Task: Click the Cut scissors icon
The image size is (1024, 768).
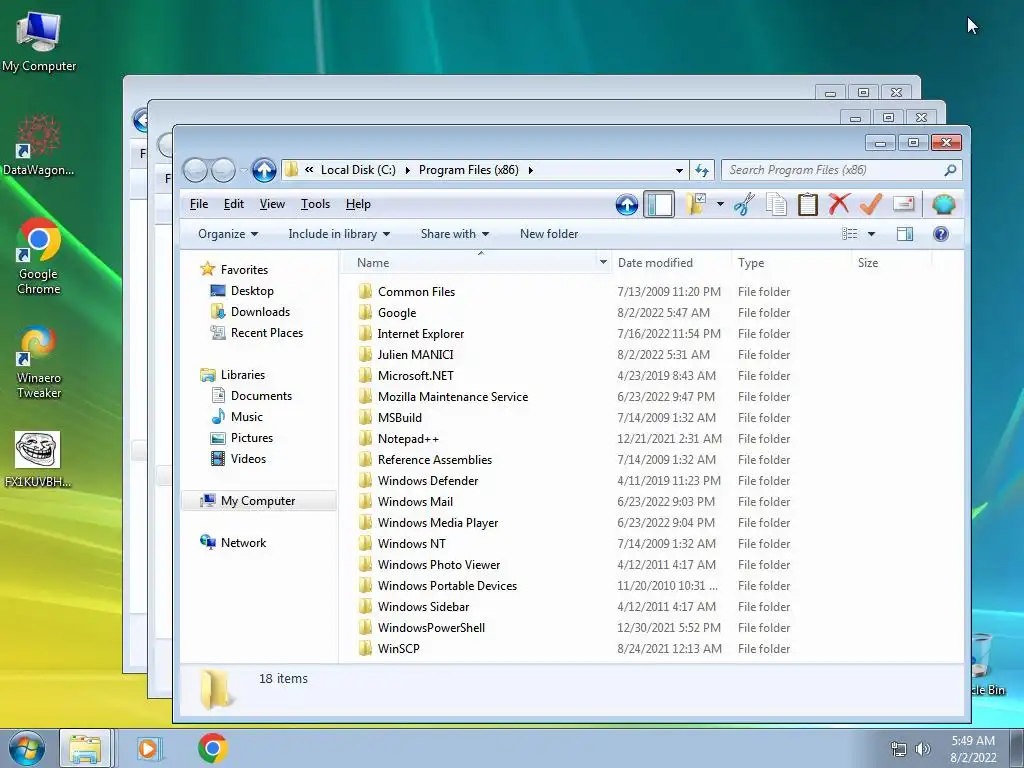Action: pyautogui.click(x=744, y=204)
